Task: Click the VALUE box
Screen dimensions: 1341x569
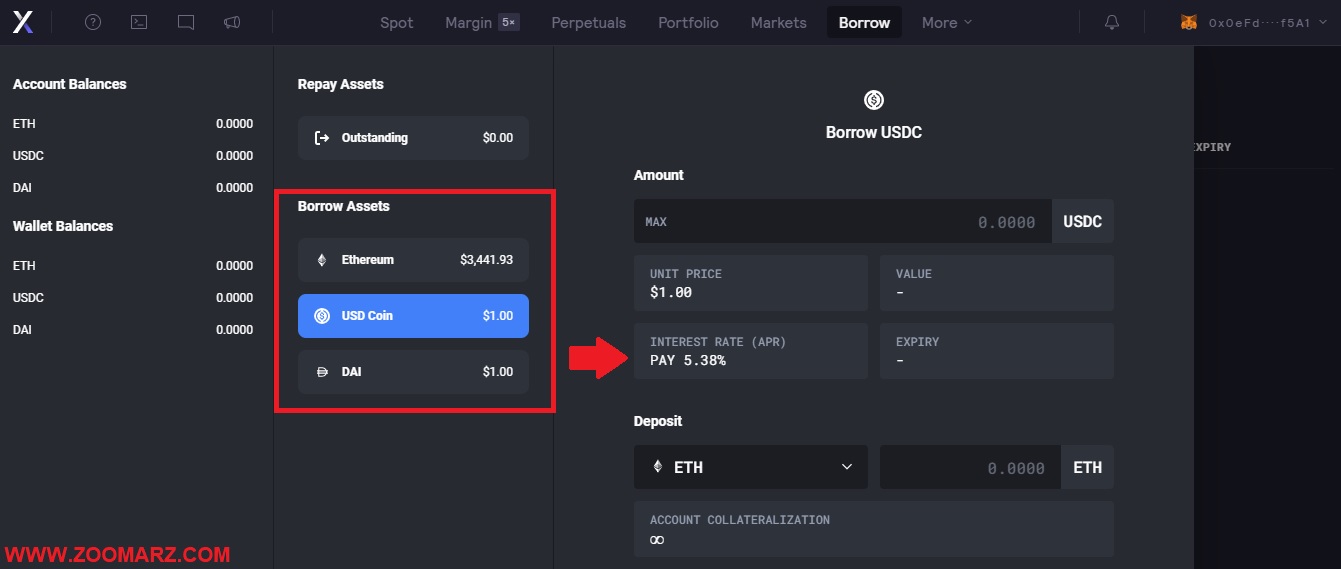Action: 997,283
